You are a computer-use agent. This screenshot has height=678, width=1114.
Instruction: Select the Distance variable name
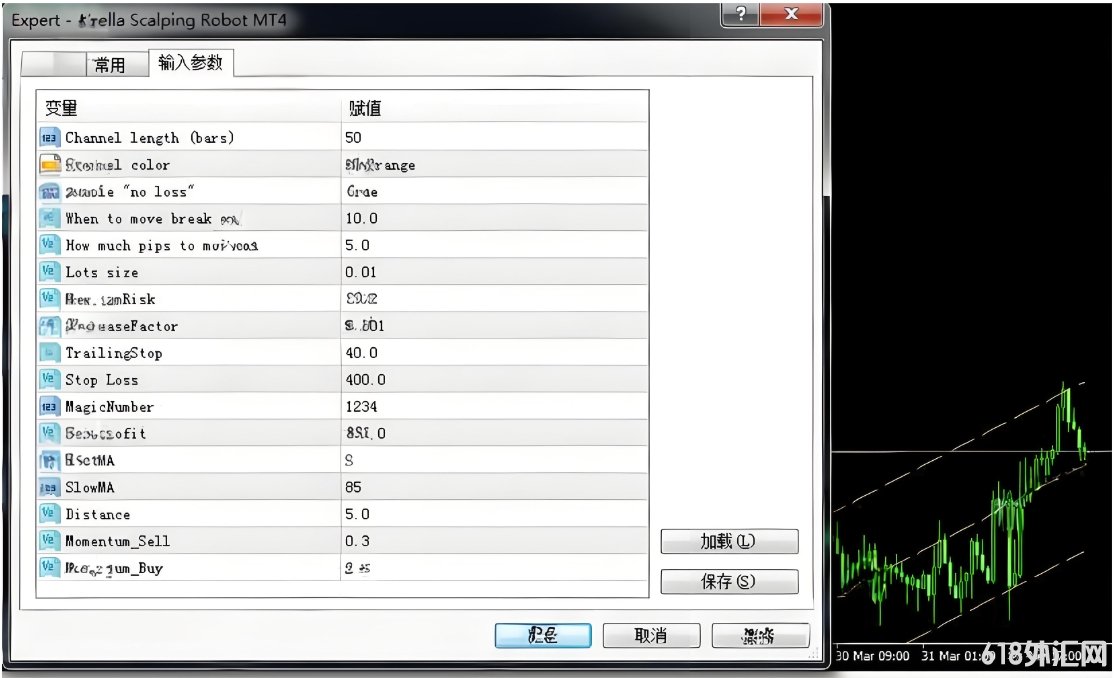click(x=97, y=515)
